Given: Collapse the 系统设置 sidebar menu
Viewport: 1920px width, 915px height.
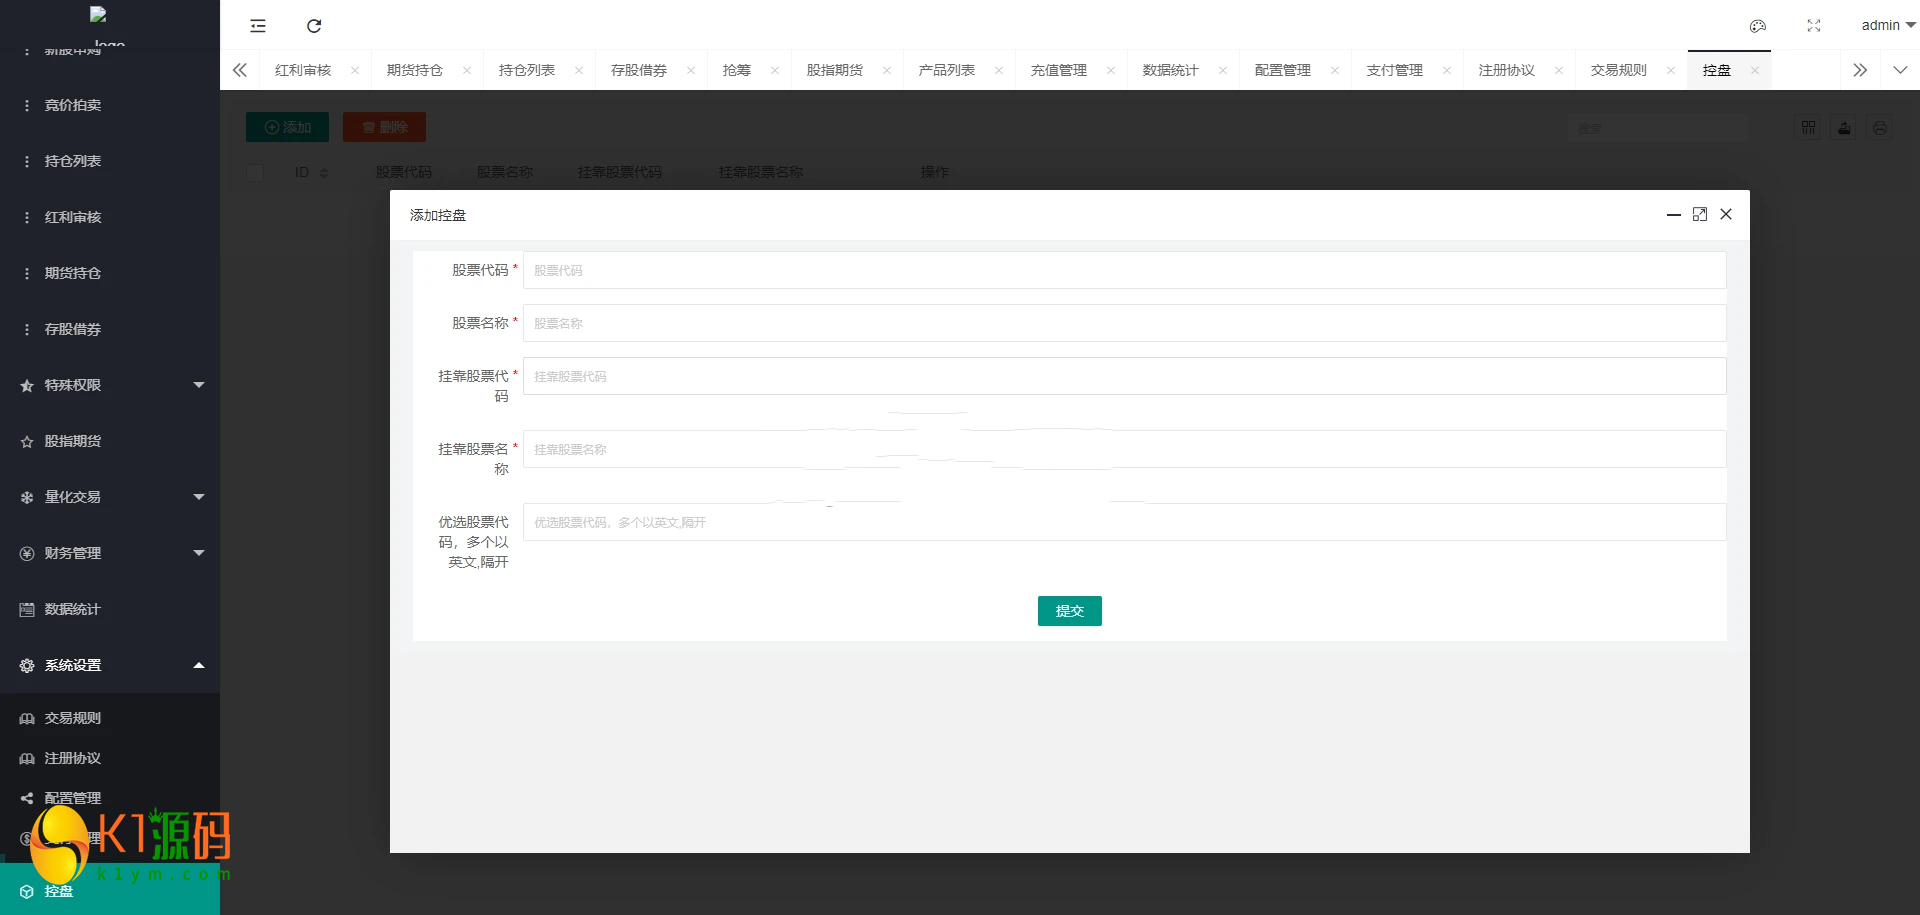Looking at the screenshot, I should click(110, 665).
